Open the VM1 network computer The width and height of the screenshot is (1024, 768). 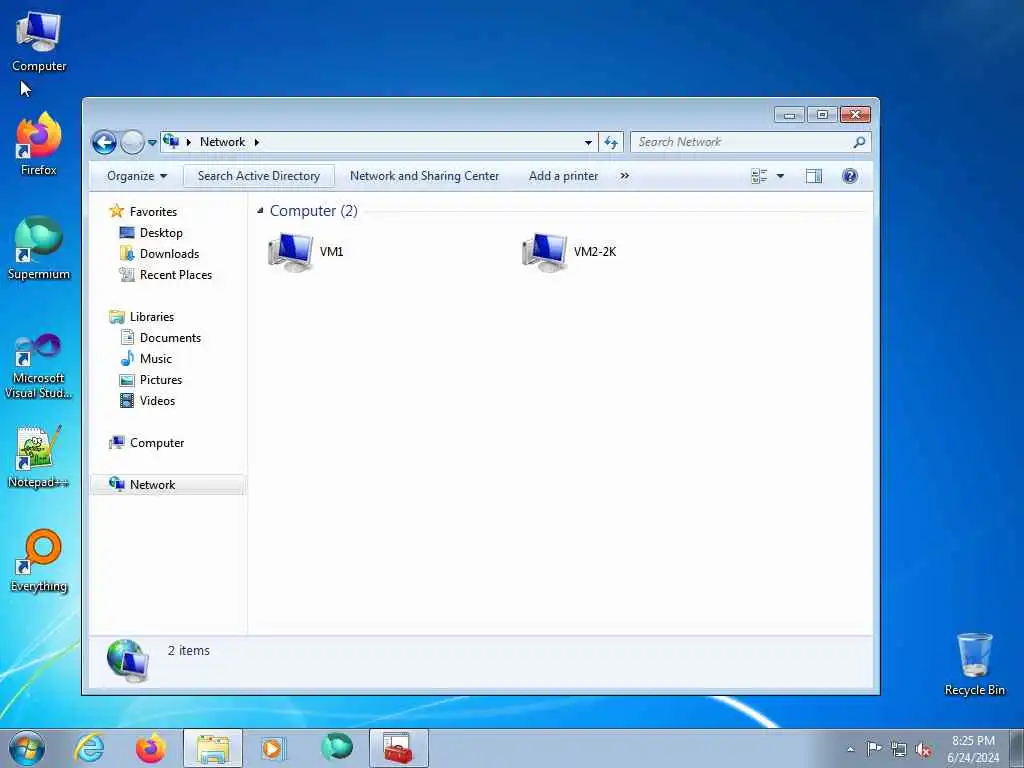306,252
